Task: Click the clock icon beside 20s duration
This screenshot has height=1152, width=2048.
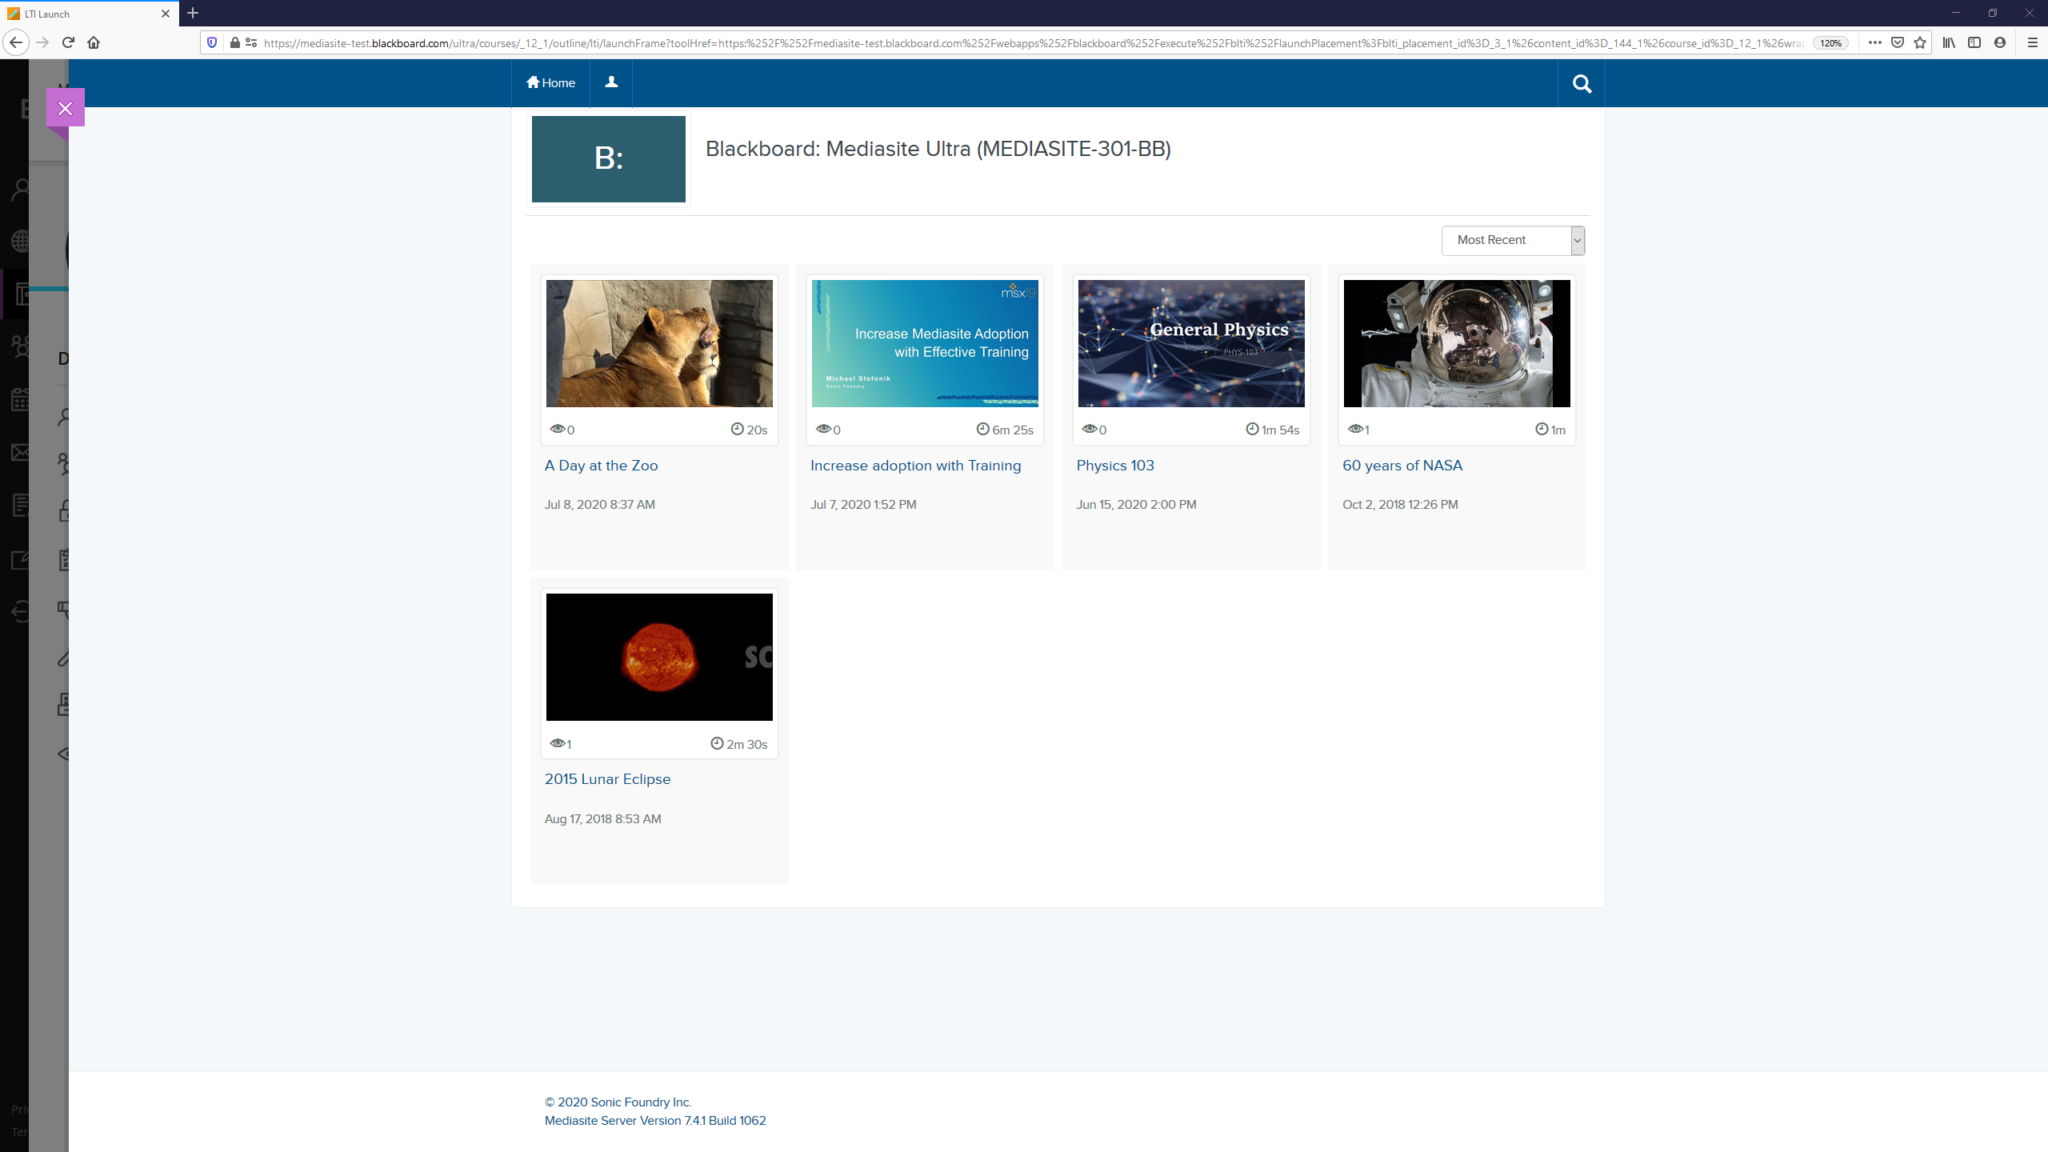Action: pyautogui.click(x=737, y=429)
